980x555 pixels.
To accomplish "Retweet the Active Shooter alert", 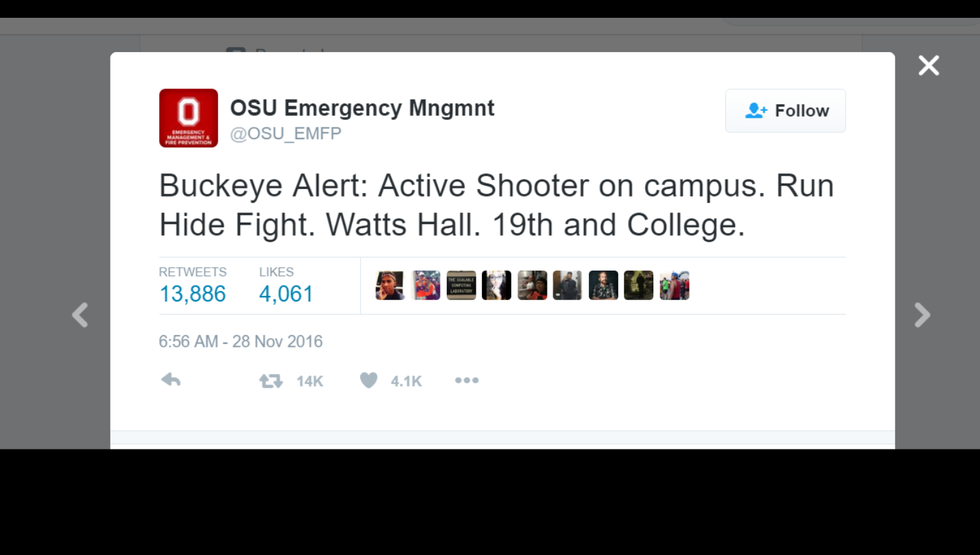I will 271,380.
